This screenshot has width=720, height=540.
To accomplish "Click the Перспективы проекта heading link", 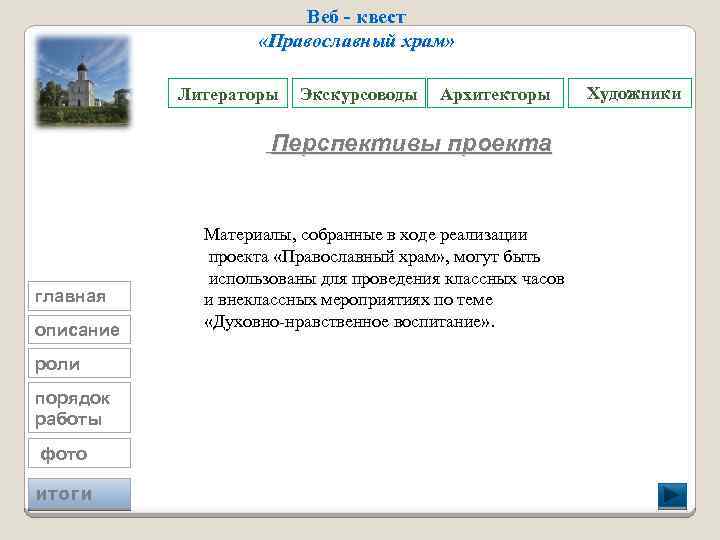I will click(409, 143).
